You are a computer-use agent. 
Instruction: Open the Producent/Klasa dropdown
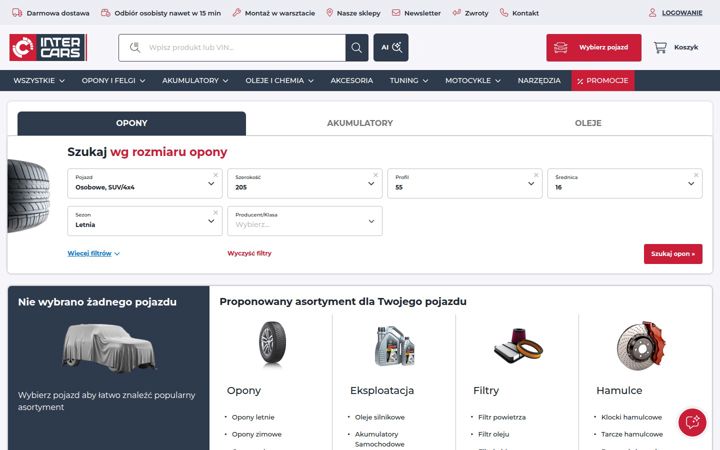(305, 221)
